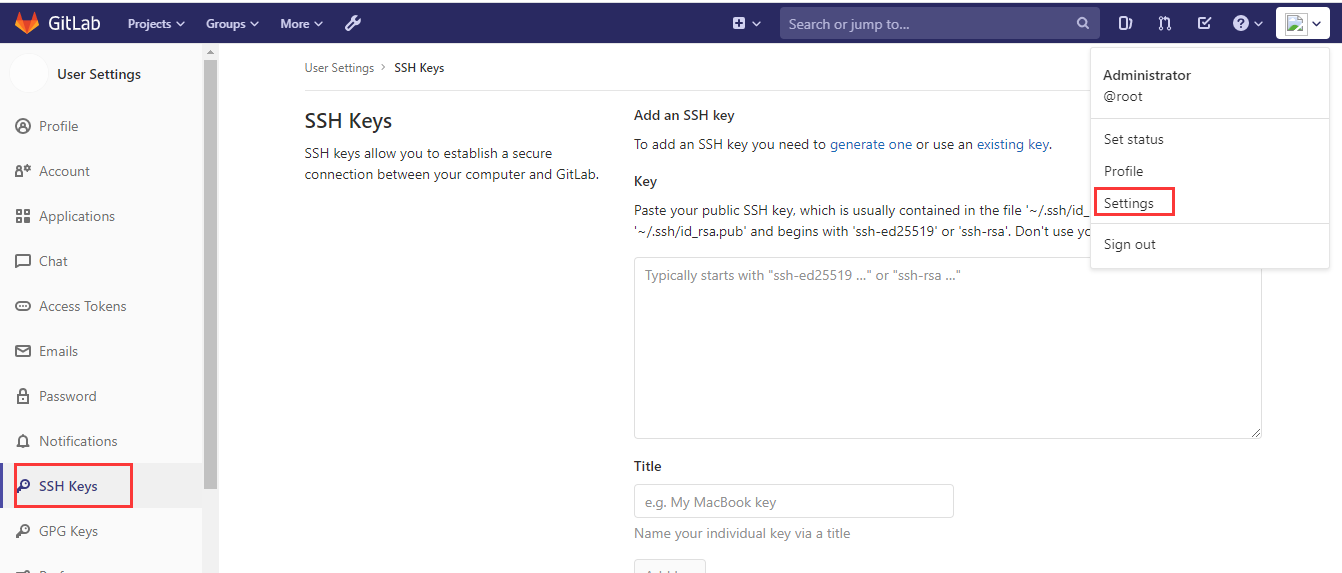The image size is (1342, 573).
Task: Click the GPG Keys key icon
Action: click(x=23, y=531)
